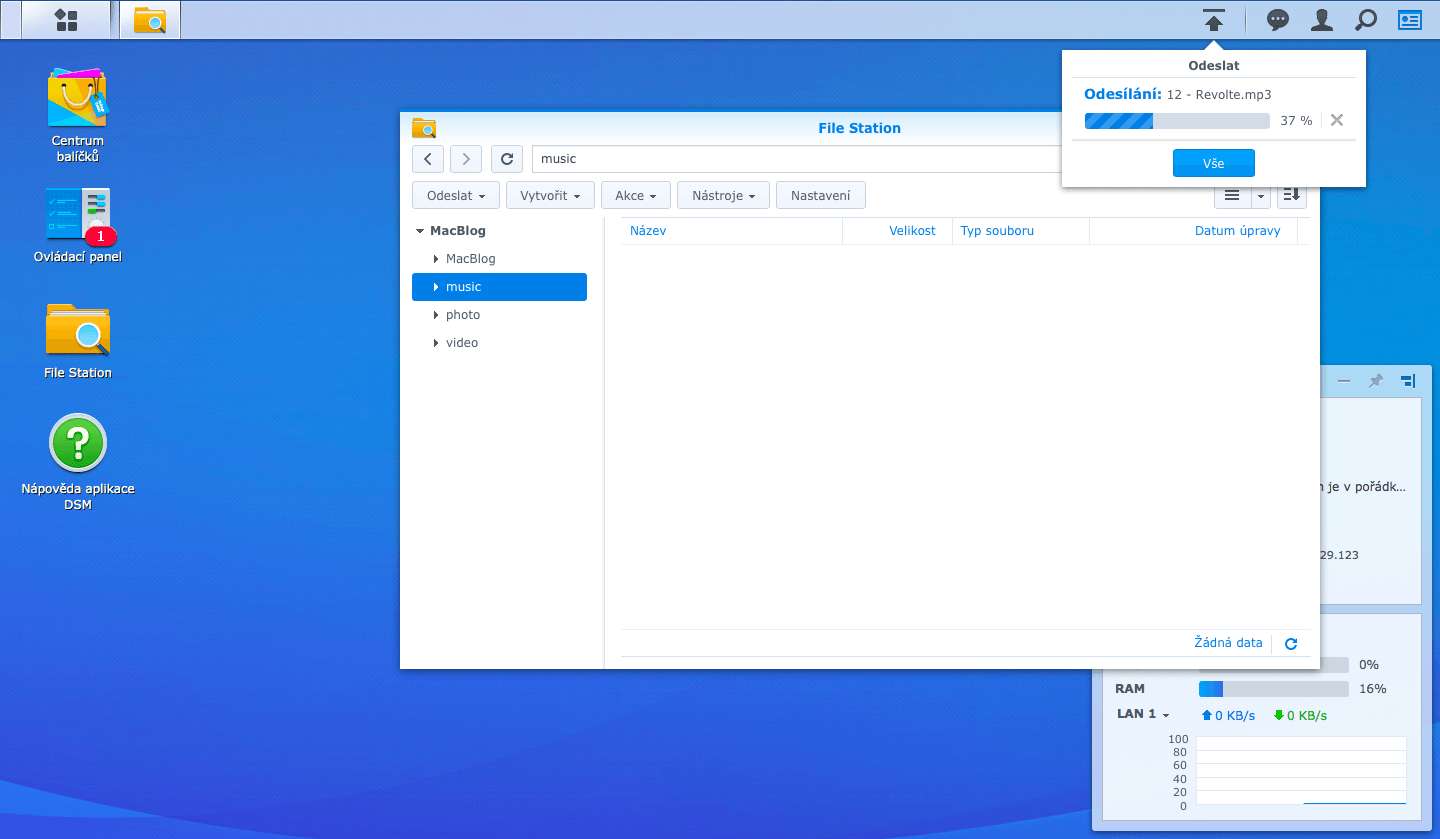
Task: Click the sort order icon in File Station
Action: 1292,195
